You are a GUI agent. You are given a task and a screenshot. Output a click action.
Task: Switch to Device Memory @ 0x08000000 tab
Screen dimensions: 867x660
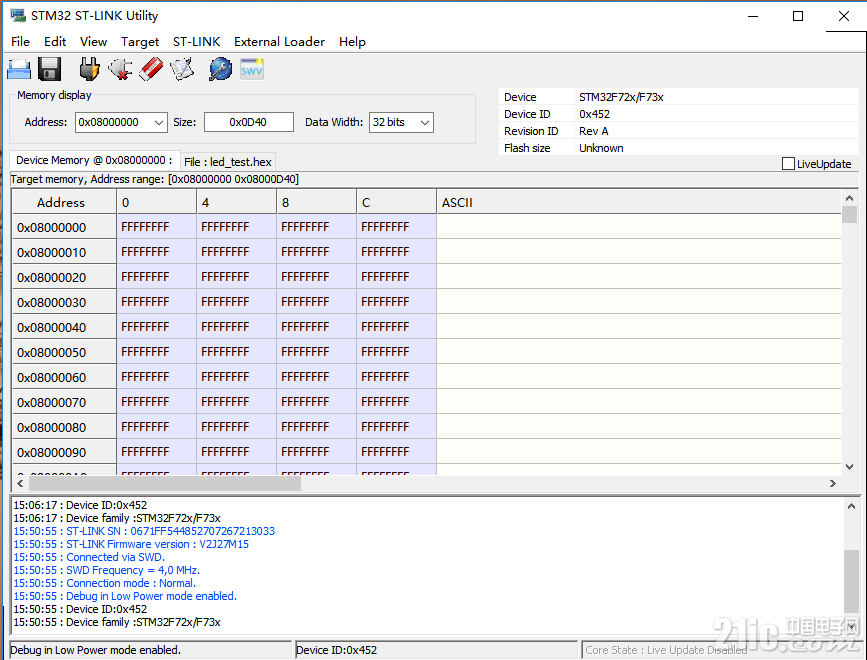pyautogui.click(x=94, y=160)
